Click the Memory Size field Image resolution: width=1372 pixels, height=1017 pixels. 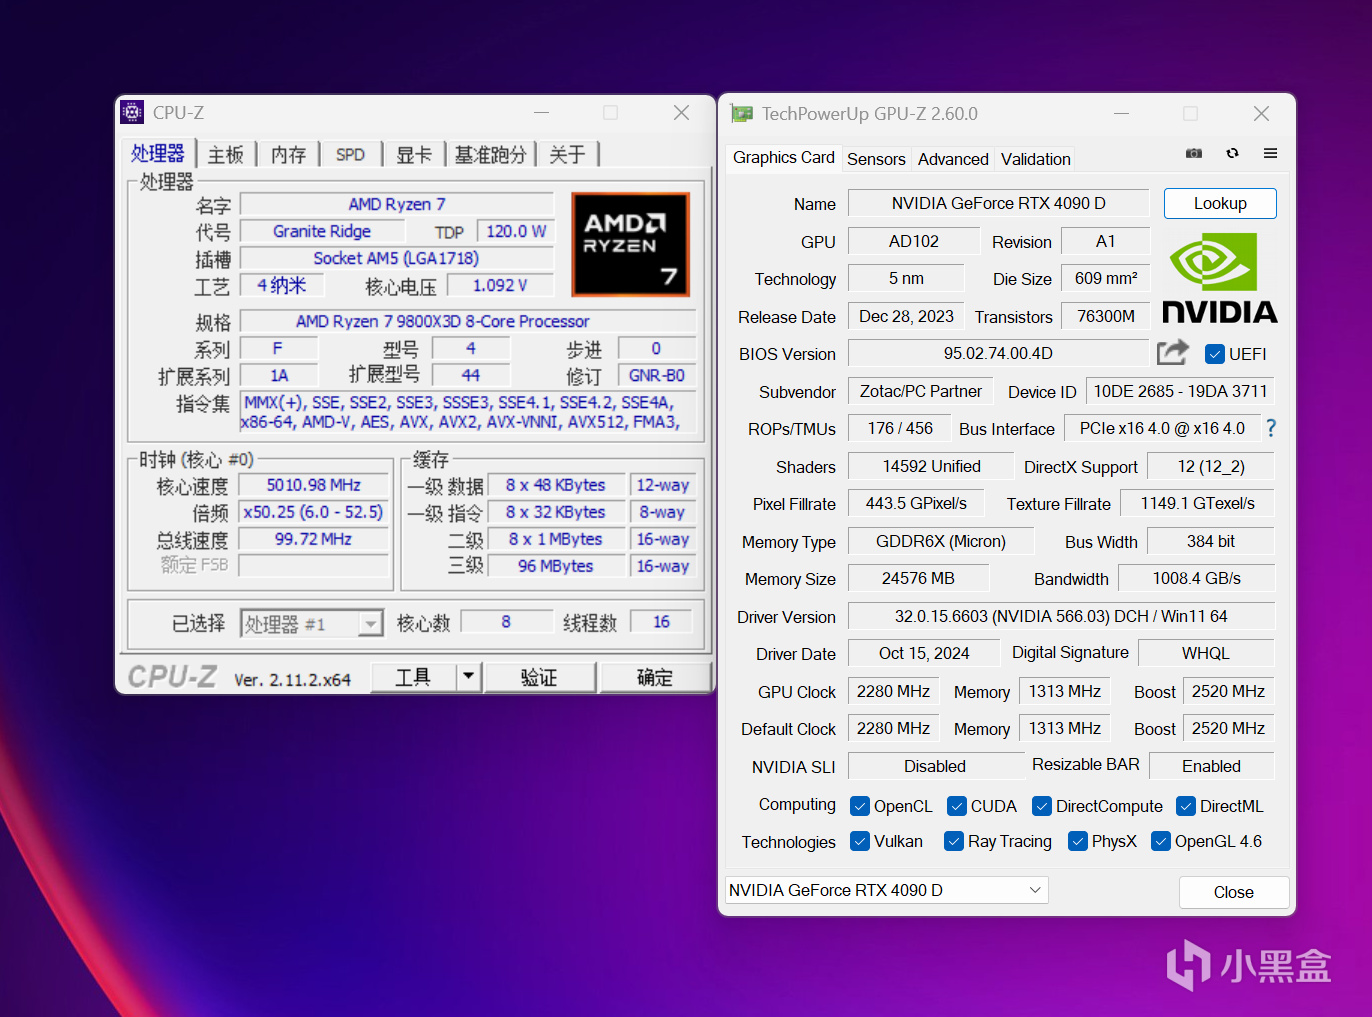tap(918, 578)
